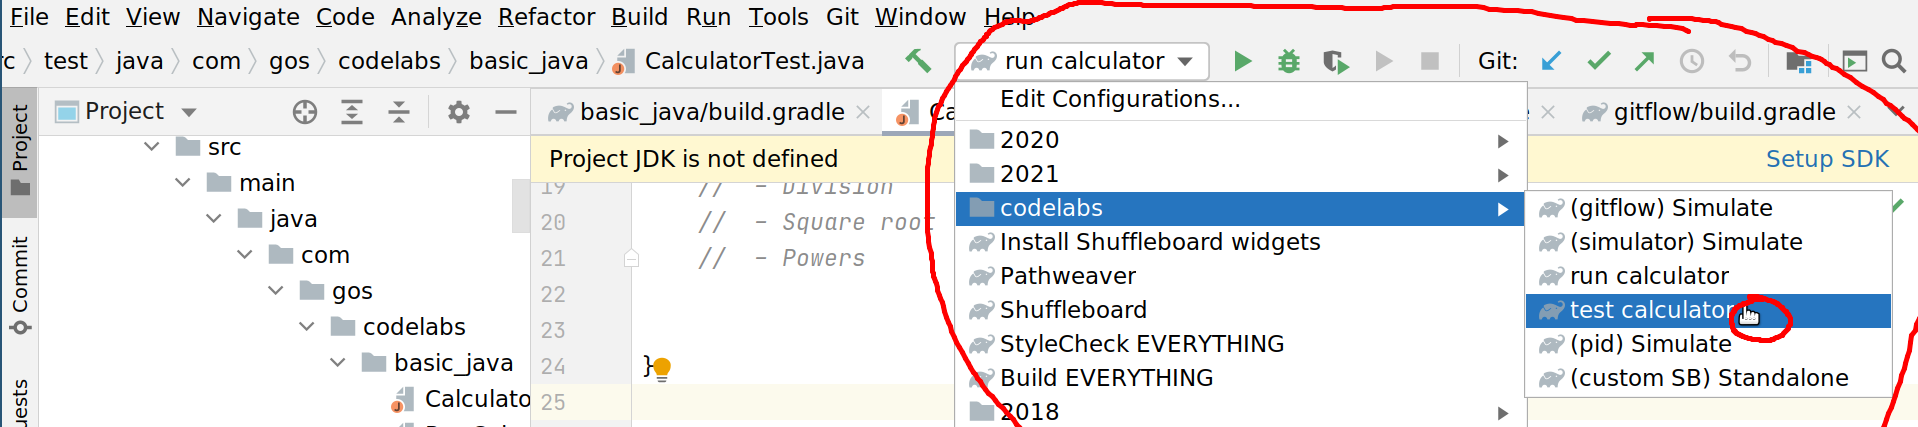
Task: Click the disabled stop square button
Action: click(1430, 61)
